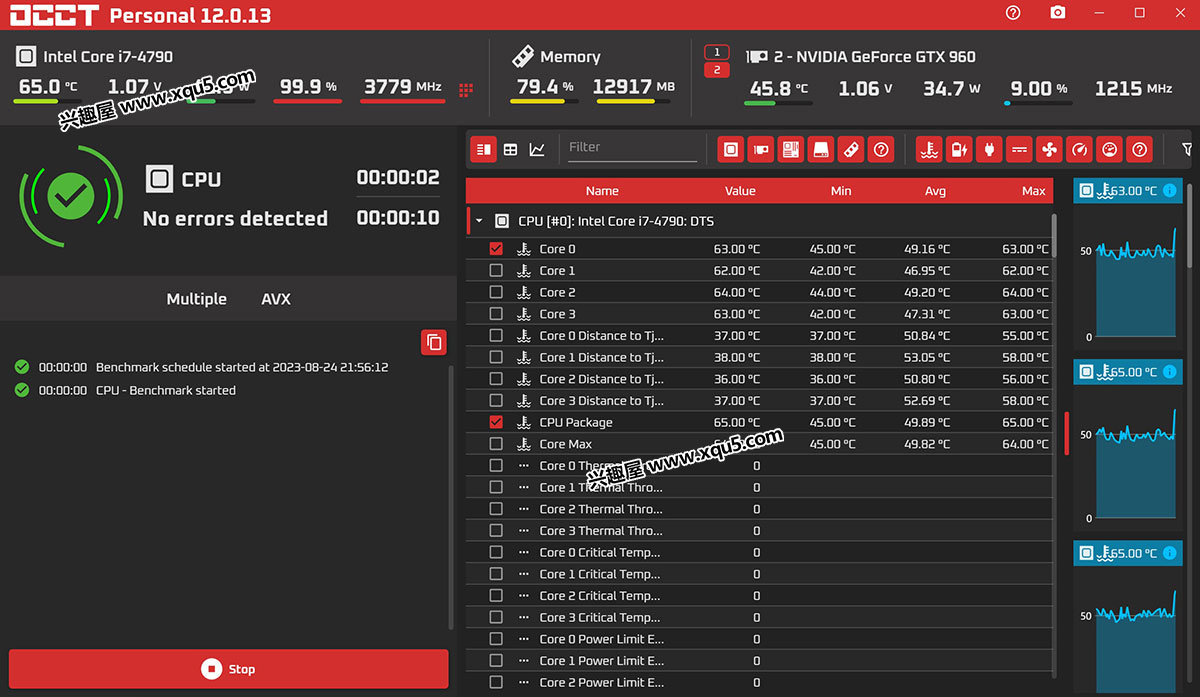The width and height of the screenshot is (1200, 697).
Task: Copy the log with the red copy icon
Action: [x=434, y=342]
